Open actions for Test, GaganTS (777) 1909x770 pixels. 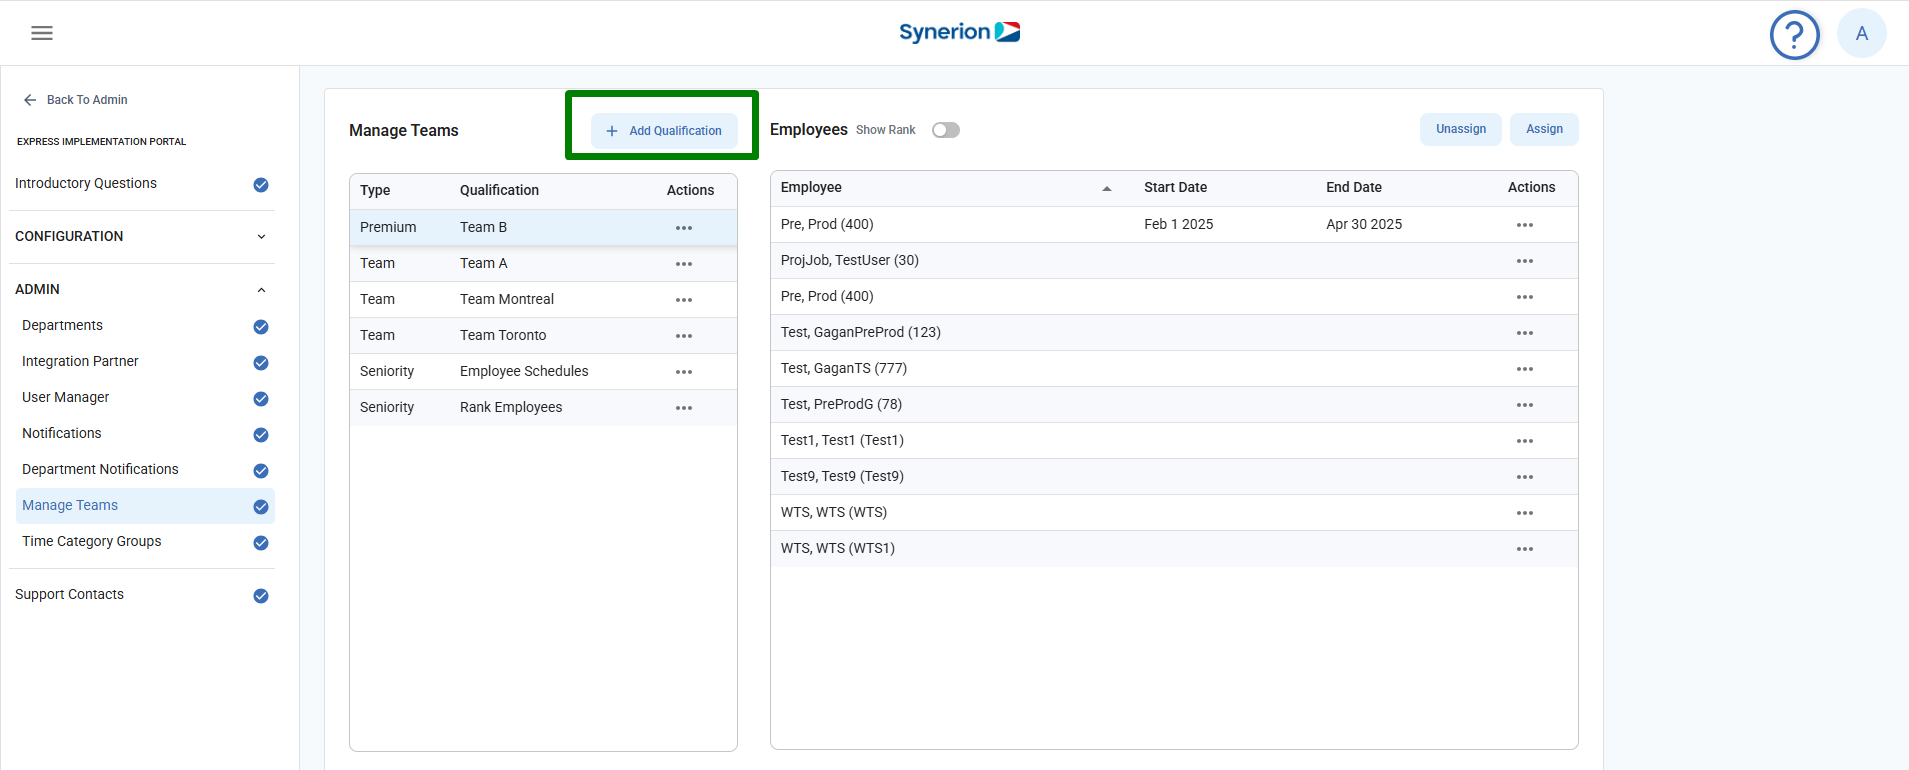(x=1525, y=369)
